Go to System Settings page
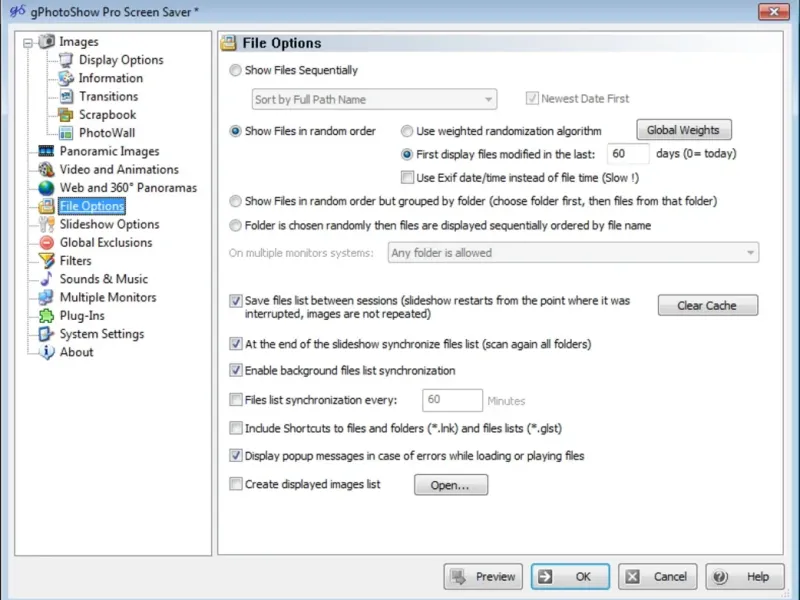Viewport: 800px width, 600px height. tap(102, 334)
